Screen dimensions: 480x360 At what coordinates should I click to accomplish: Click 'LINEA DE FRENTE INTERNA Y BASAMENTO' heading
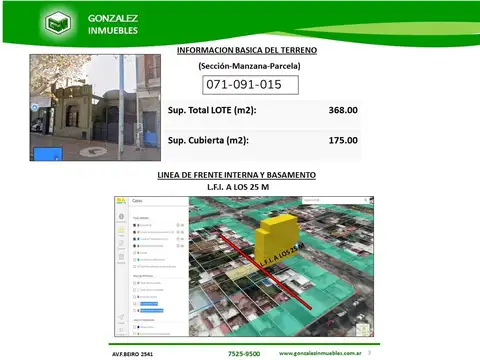click(x=237, y=175)
